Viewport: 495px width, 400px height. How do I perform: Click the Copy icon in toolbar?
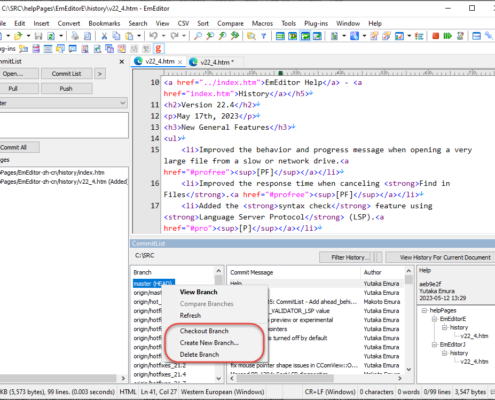coord(116,36)
